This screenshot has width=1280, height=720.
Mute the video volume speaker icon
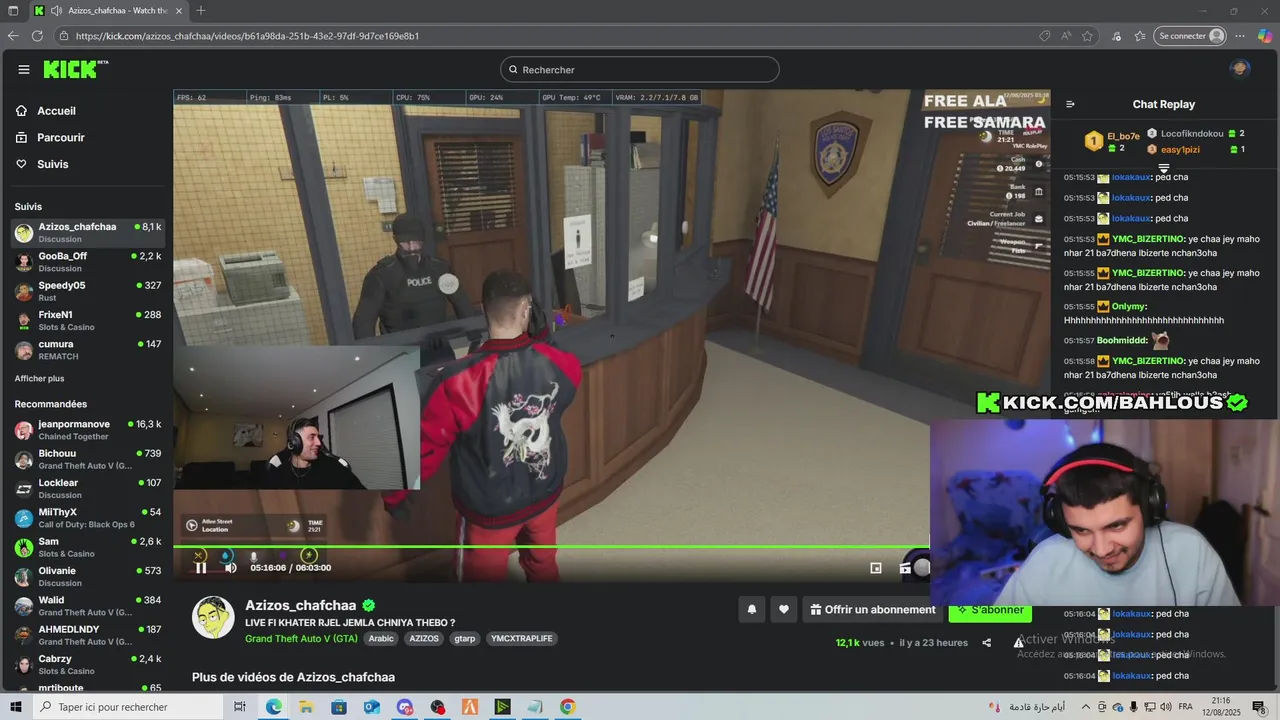[230, 567]
